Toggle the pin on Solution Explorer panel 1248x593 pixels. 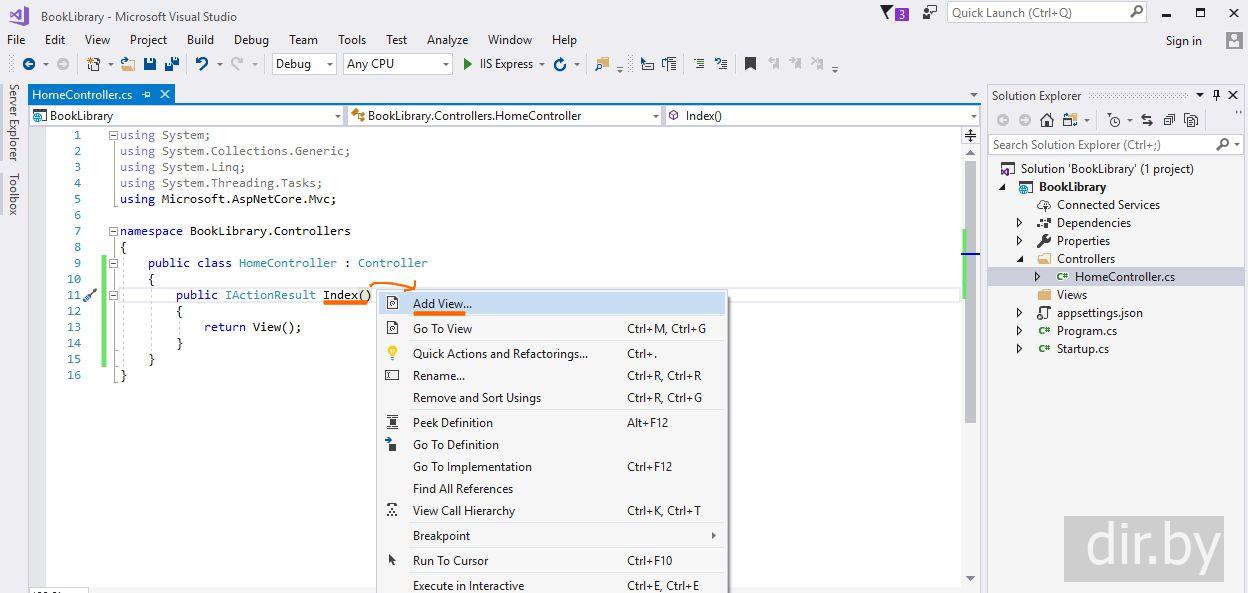(x=1216, y=95)
